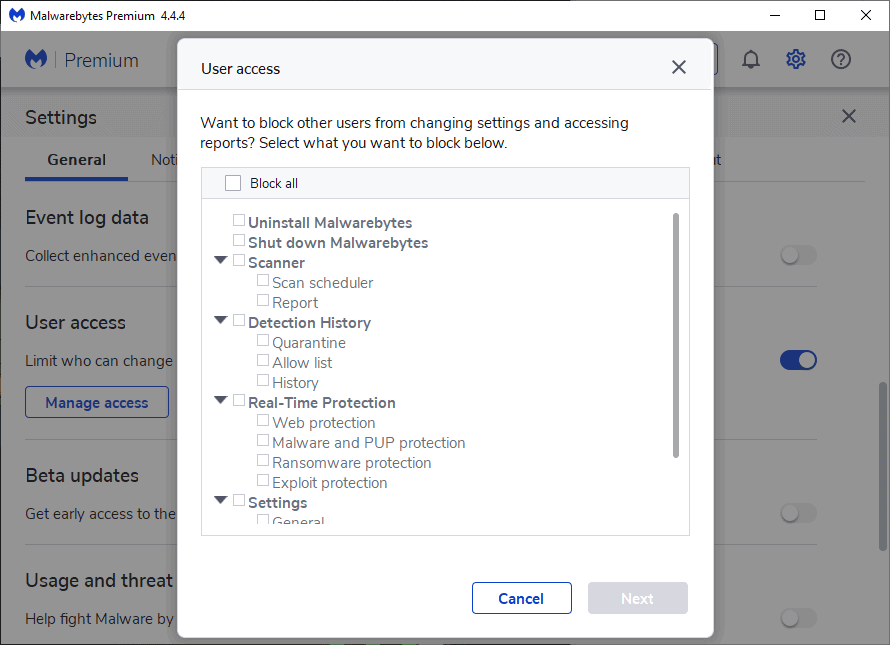The width and height of the screenshot is (890, 645).
Task: Click the Malwarebytes icon in the title bar
Action: (x=16, y=15)
